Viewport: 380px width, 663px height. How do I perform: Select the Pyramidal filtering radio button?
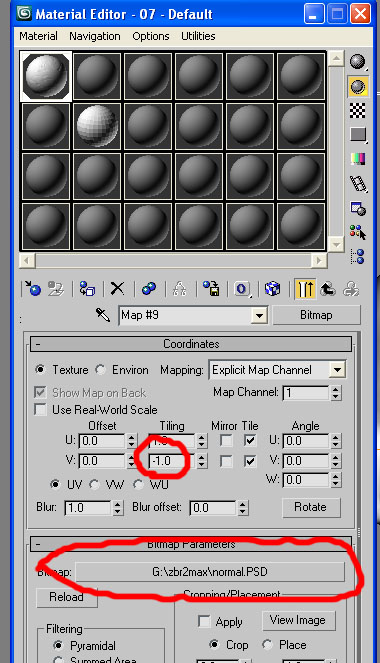tap(58, 645)
